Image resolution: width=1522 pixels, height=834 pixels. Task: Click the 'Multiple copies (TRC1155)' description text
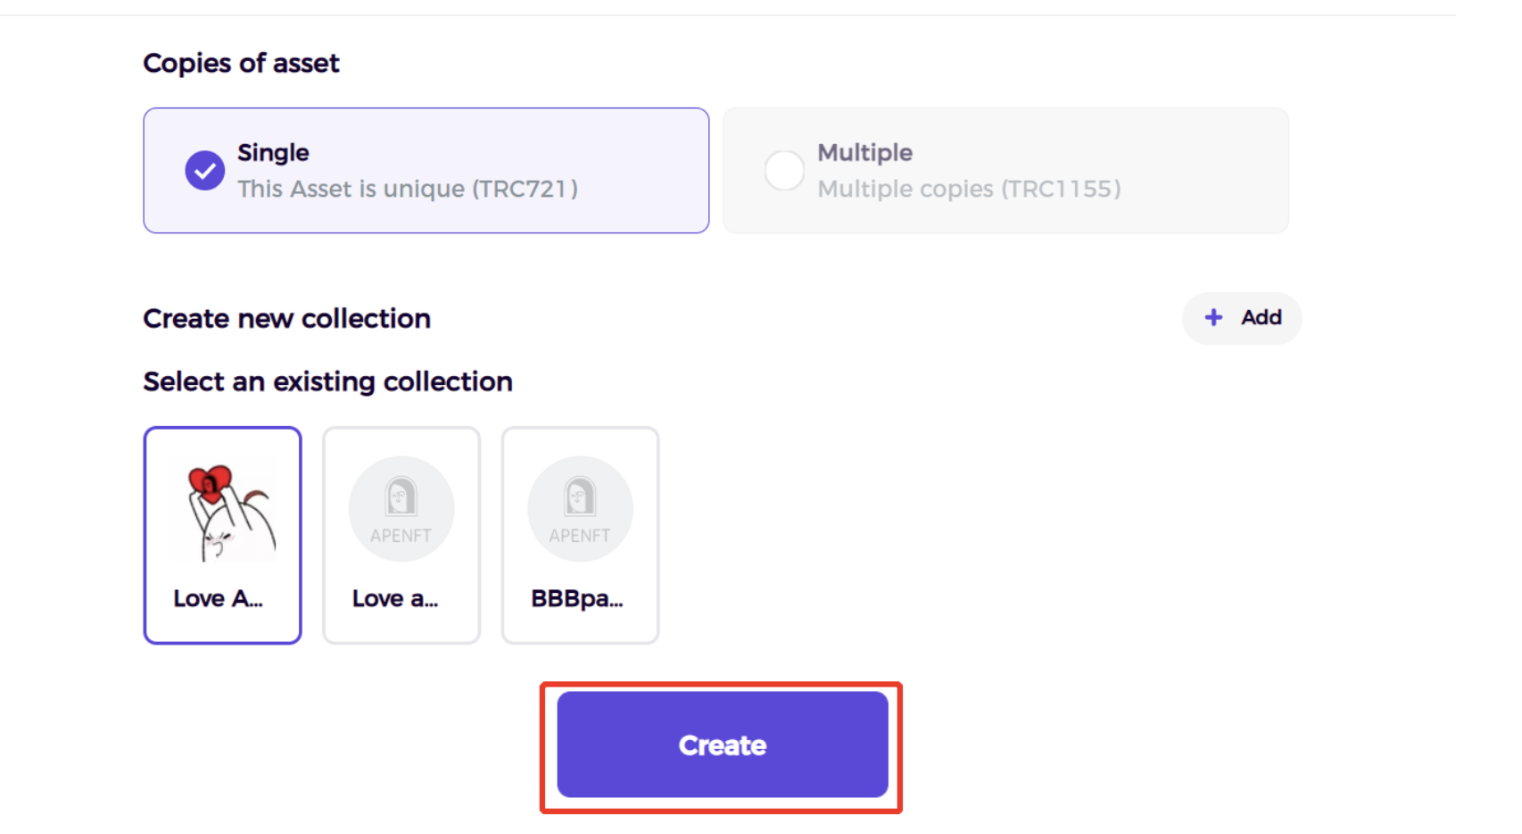pos(969,189)
